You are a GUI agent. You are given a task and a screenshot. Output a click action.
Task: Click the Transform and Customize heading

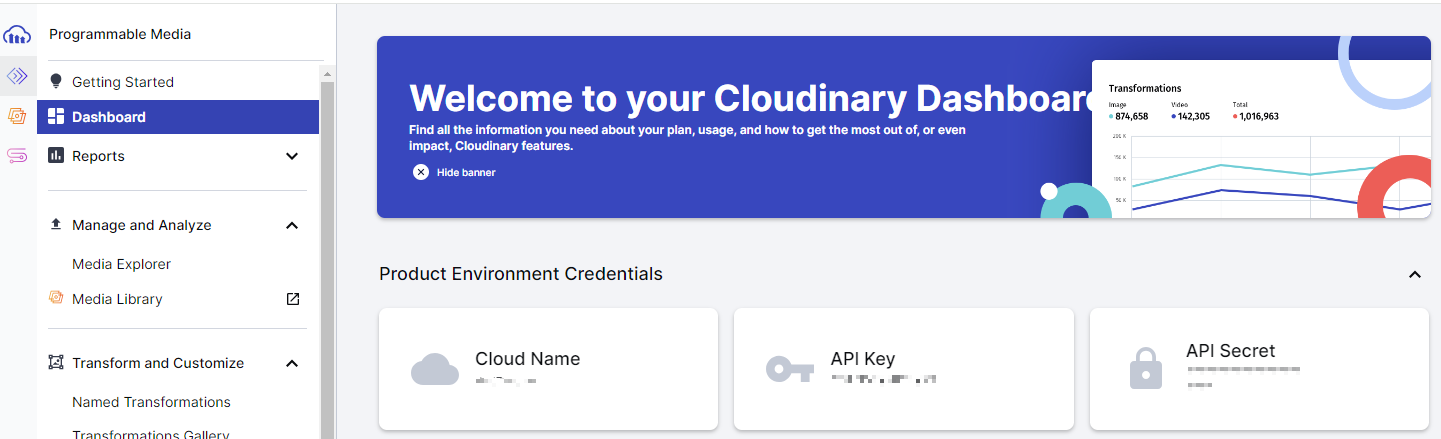point(158,363)
